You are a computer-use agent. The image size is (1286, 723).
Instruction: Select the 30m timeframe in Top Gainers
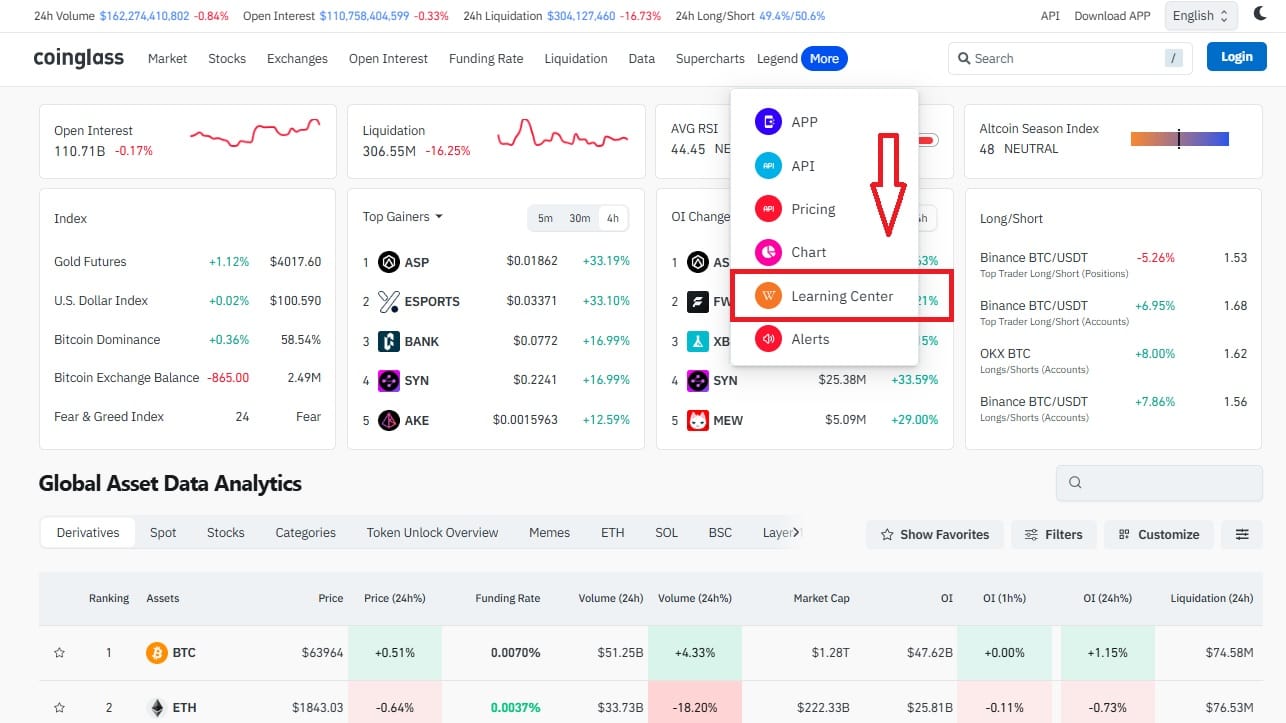(x=580, y=218)
